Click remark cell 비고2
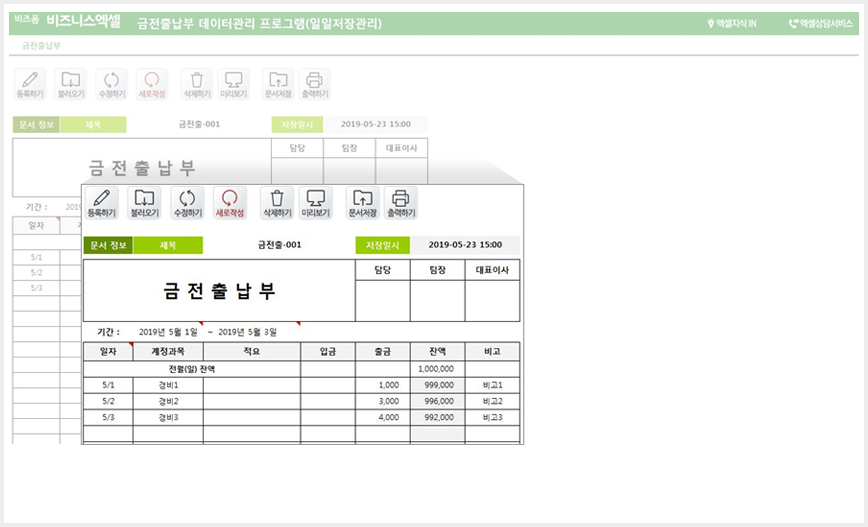This screenshot has width=868, height=527. pos(492,401)
